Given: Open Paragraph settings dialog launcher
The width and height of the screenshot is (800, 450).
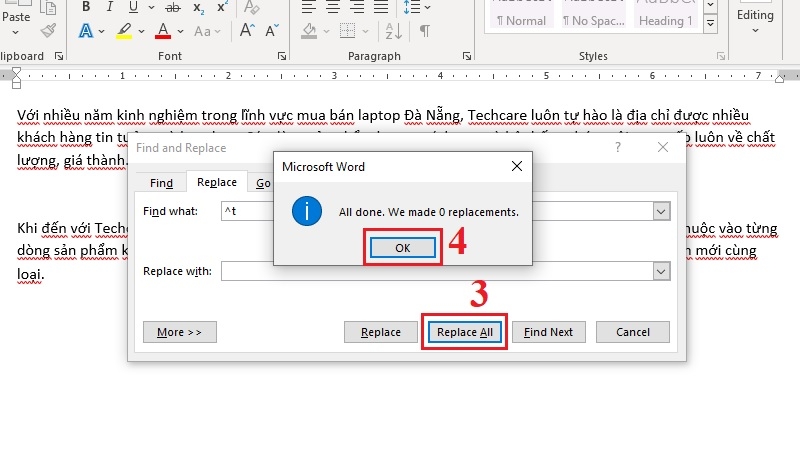Looking at the screenshot, I should tap(466, 56).
